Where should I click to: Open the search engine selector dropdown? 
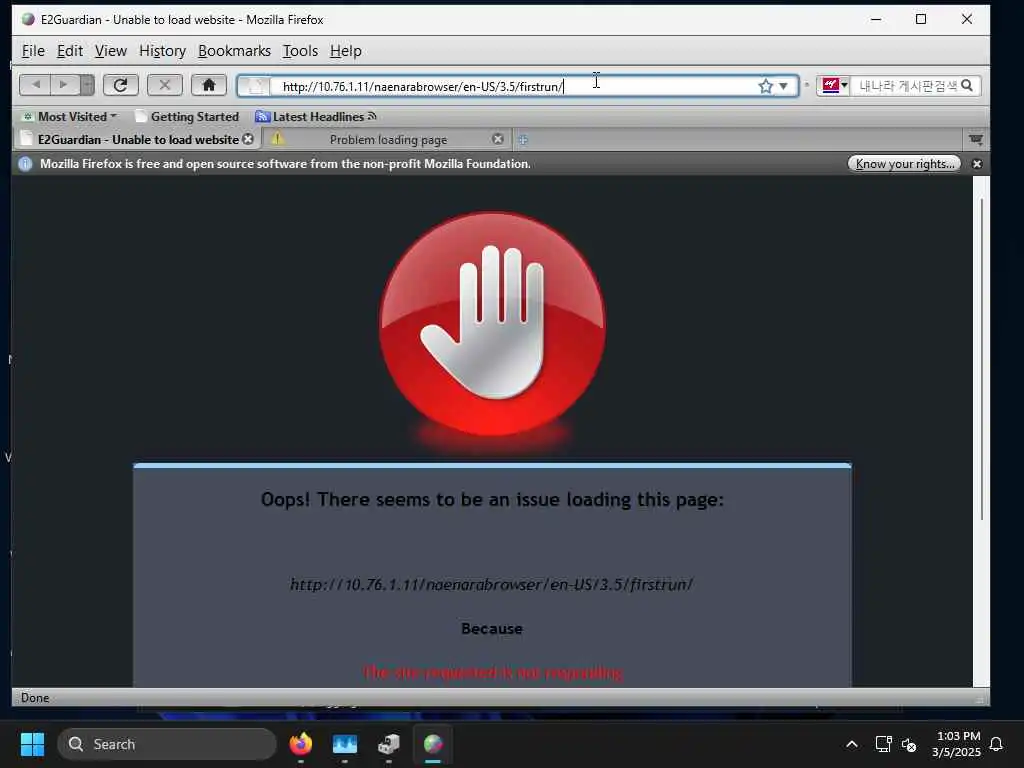pos(834,86)
